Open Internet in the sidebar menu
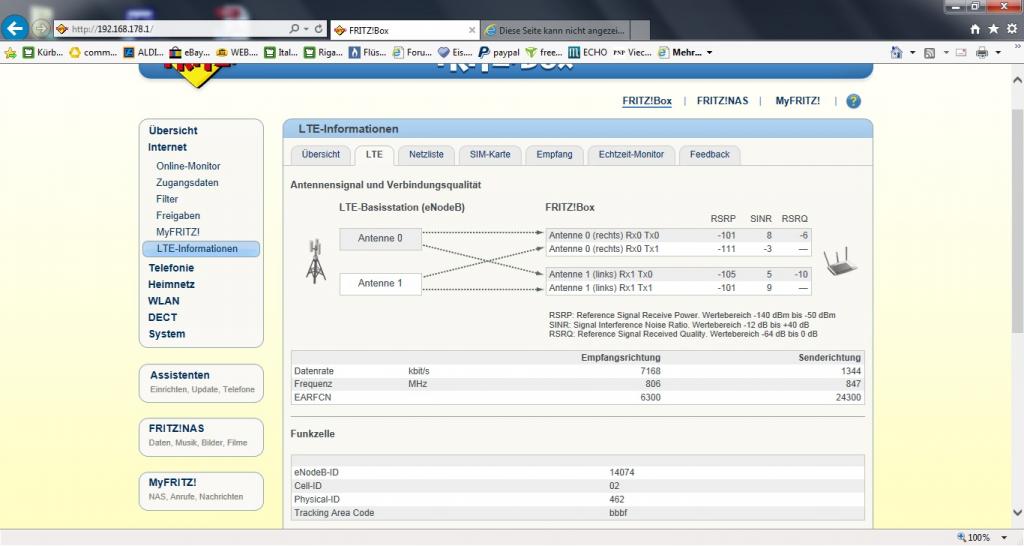This screenshot has height=546, width=1024. (x=167, y=148)
